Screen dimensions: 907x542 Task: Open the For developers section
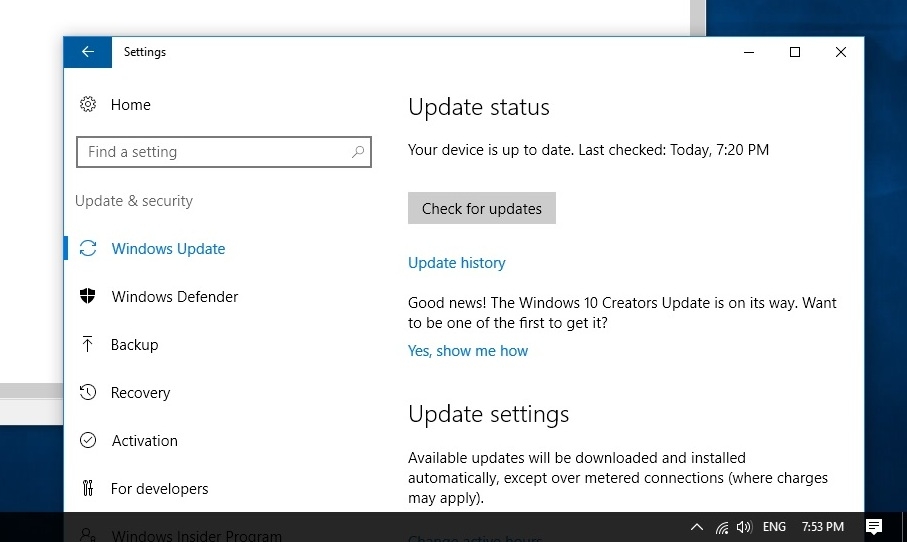point(160,489)
